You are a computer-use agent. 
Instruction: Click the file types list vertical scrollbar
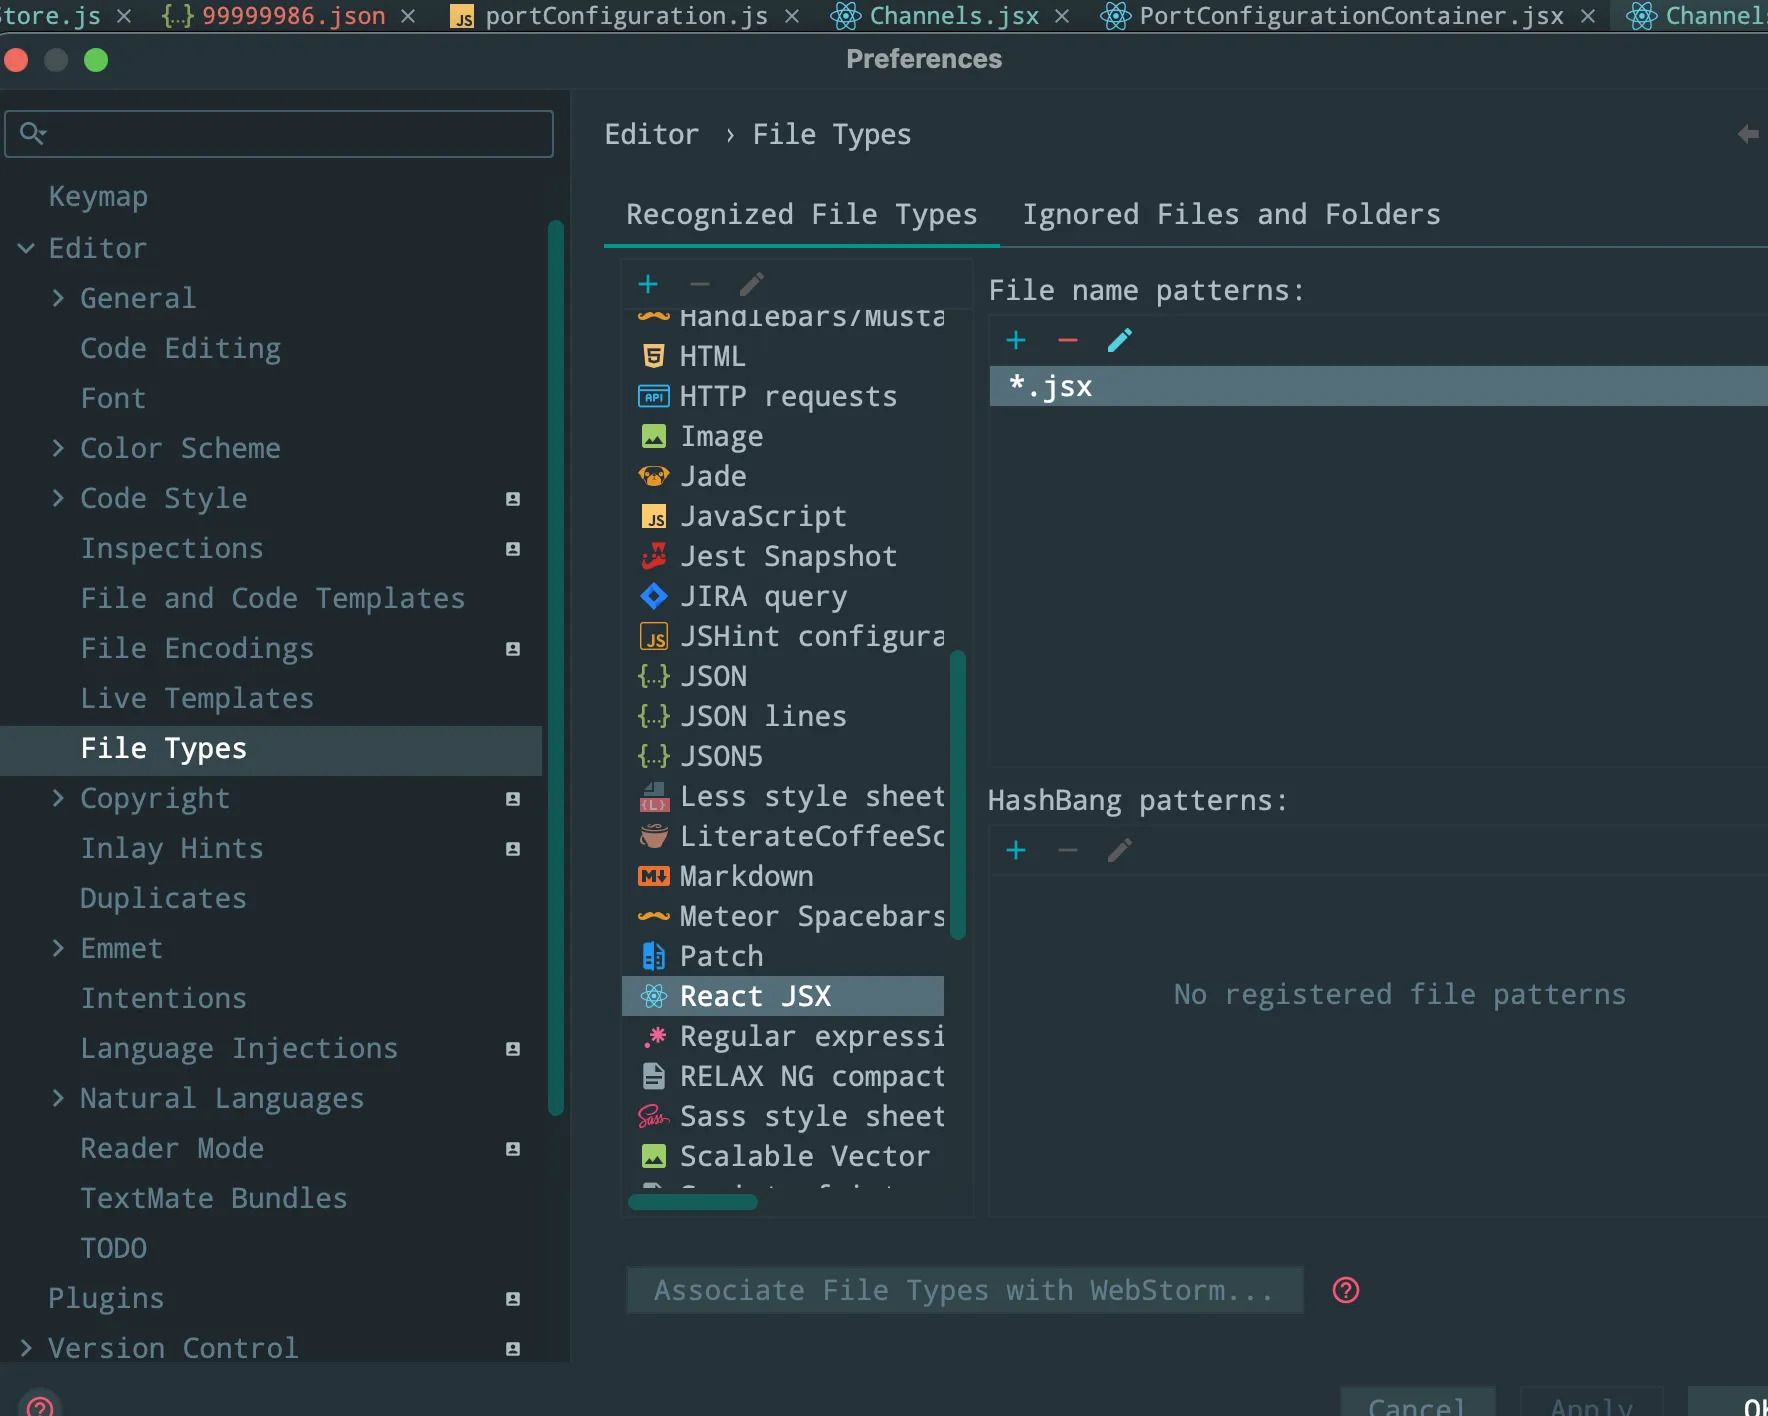coord(957,795)
